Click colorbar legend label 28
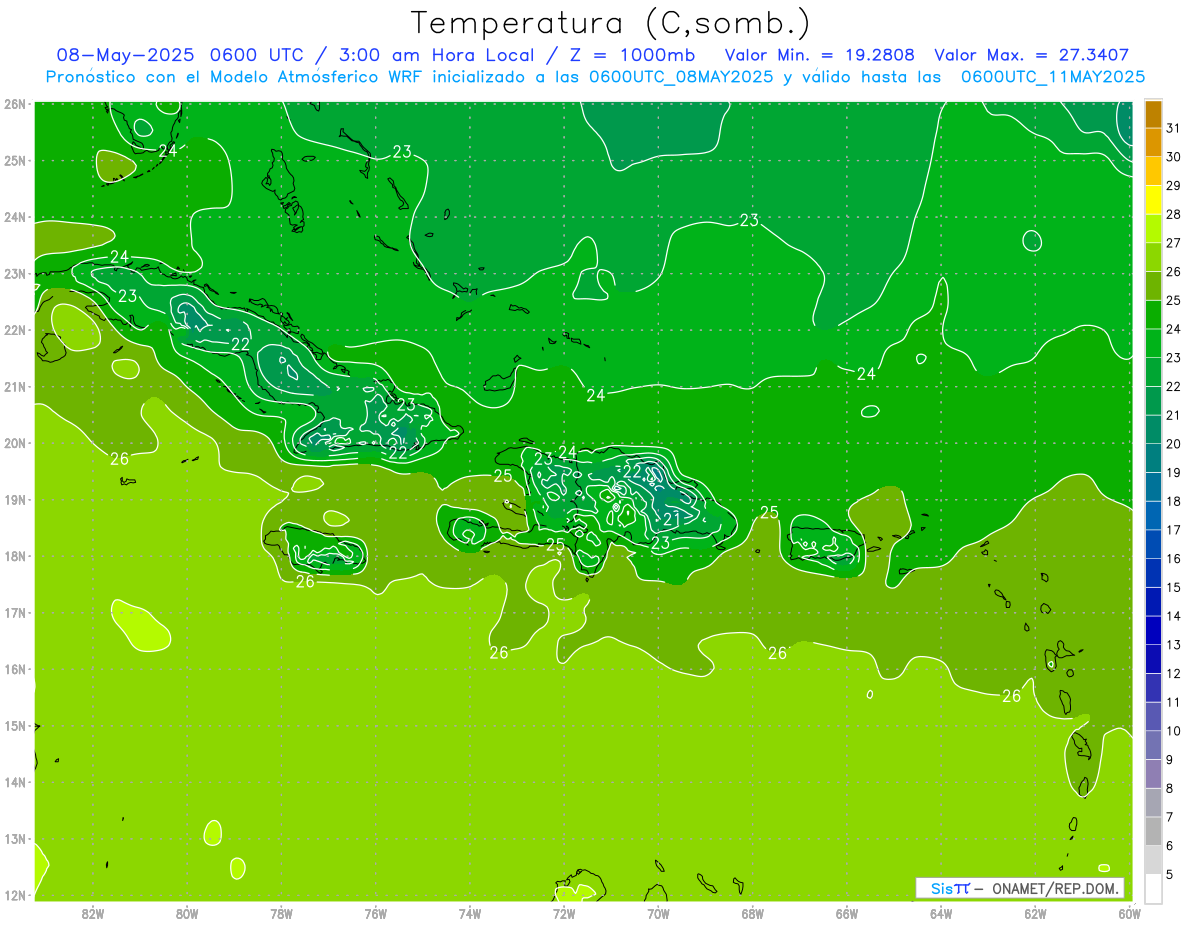 click(x=1173, y=214)
